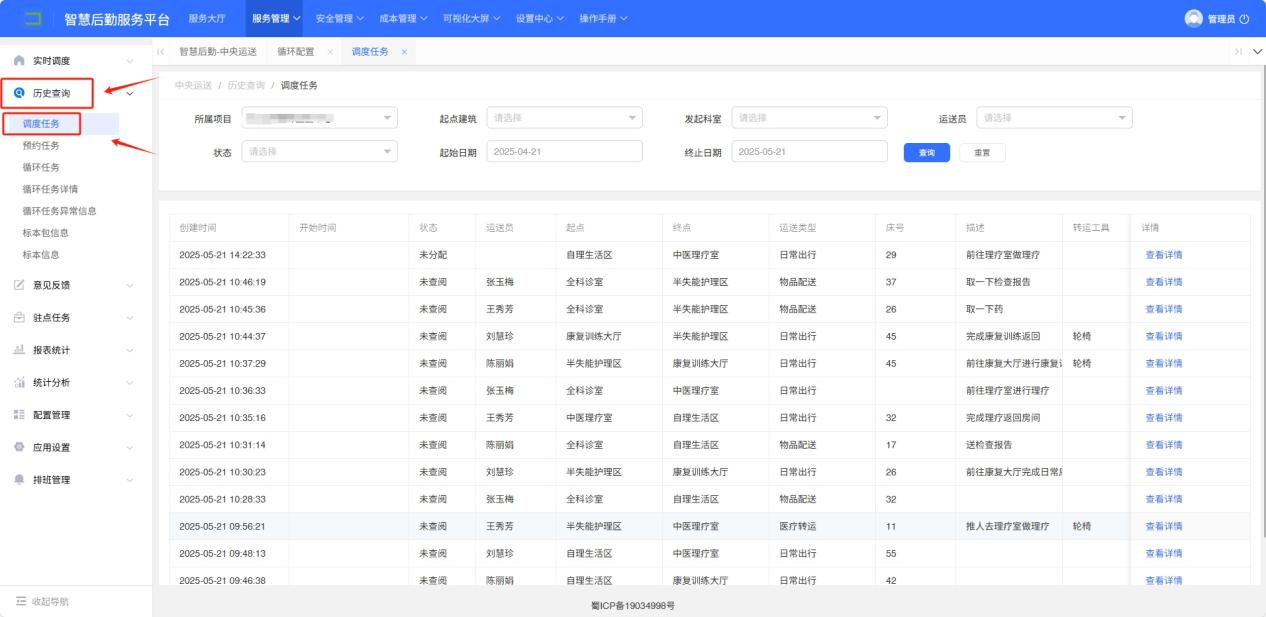Select 循环任务详情 in the sidebar
1266x617 pixels.
pyautogui.click(x=50, y=189)
